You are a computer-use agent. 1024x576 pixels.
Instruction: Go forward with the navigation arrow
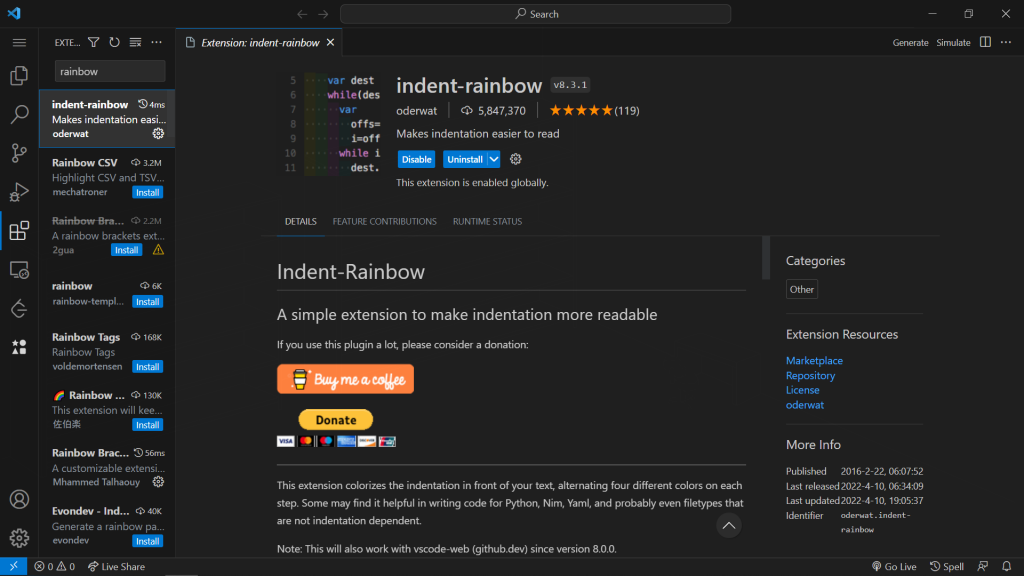[323, 14]
